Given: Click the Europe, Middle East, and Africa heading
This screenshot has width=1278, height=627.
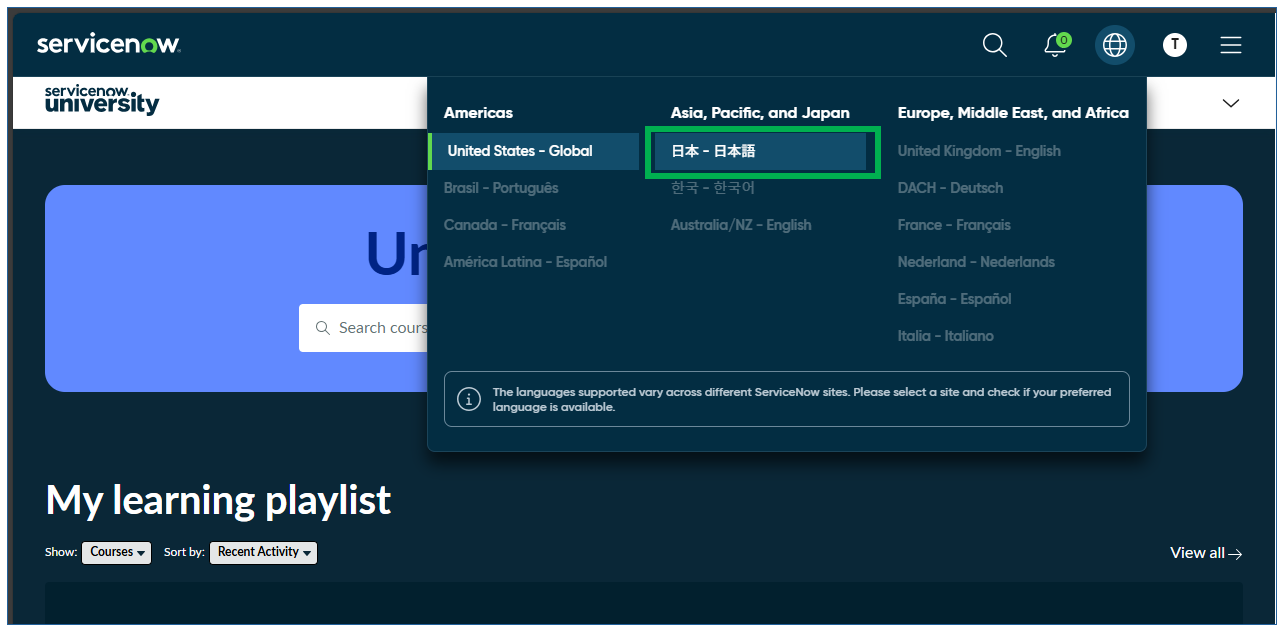Looking at the screenshot, I should pos(1013,113).
